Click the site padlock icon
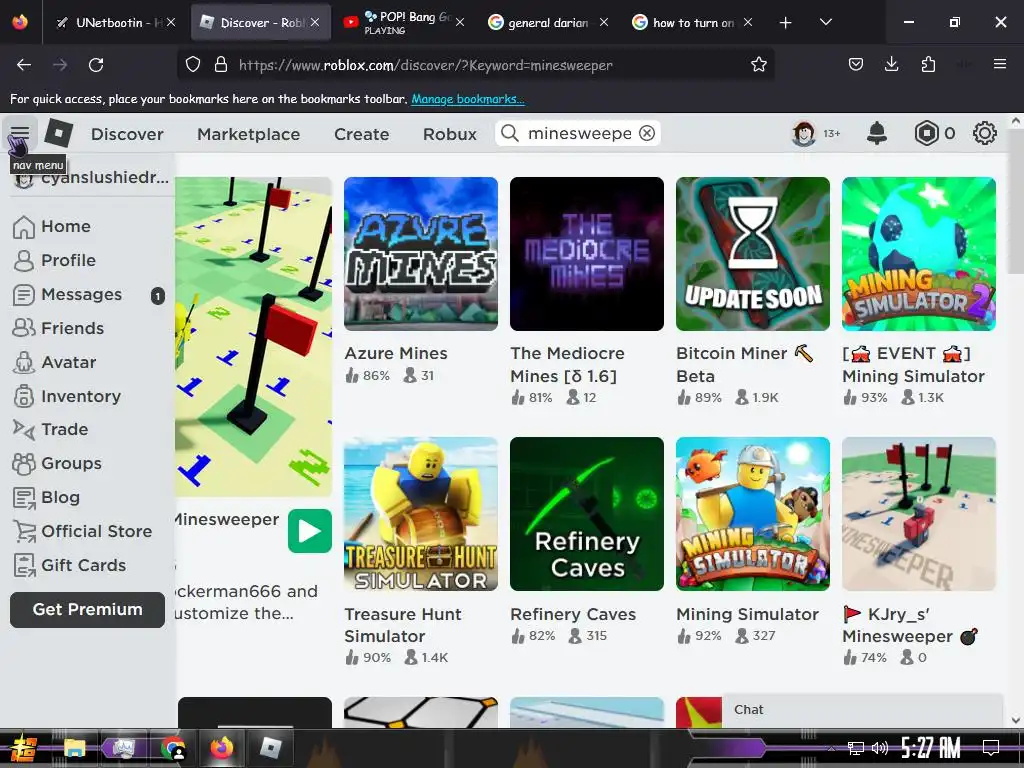This screenshot has height=768, width=1024. (221, 65)
